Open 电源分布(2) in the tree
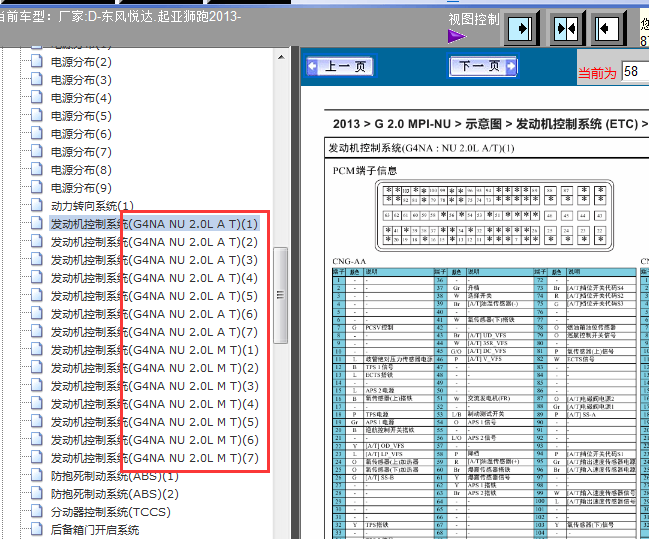 (81, 62)
